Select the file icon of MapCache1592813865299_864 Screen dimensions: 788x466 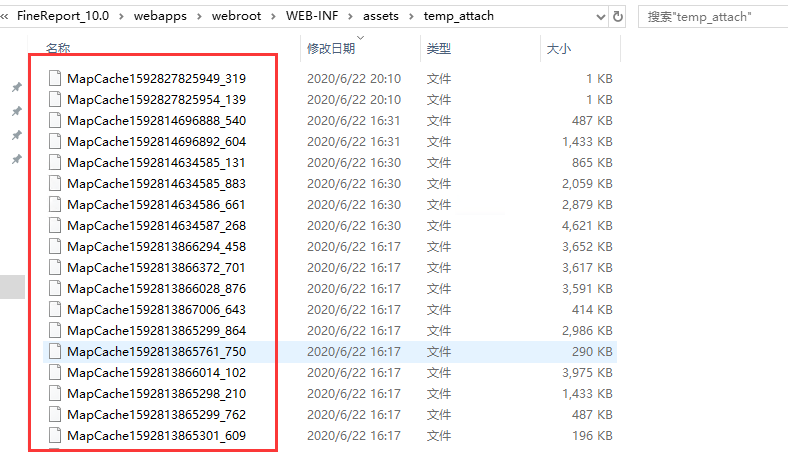point(55,330)
